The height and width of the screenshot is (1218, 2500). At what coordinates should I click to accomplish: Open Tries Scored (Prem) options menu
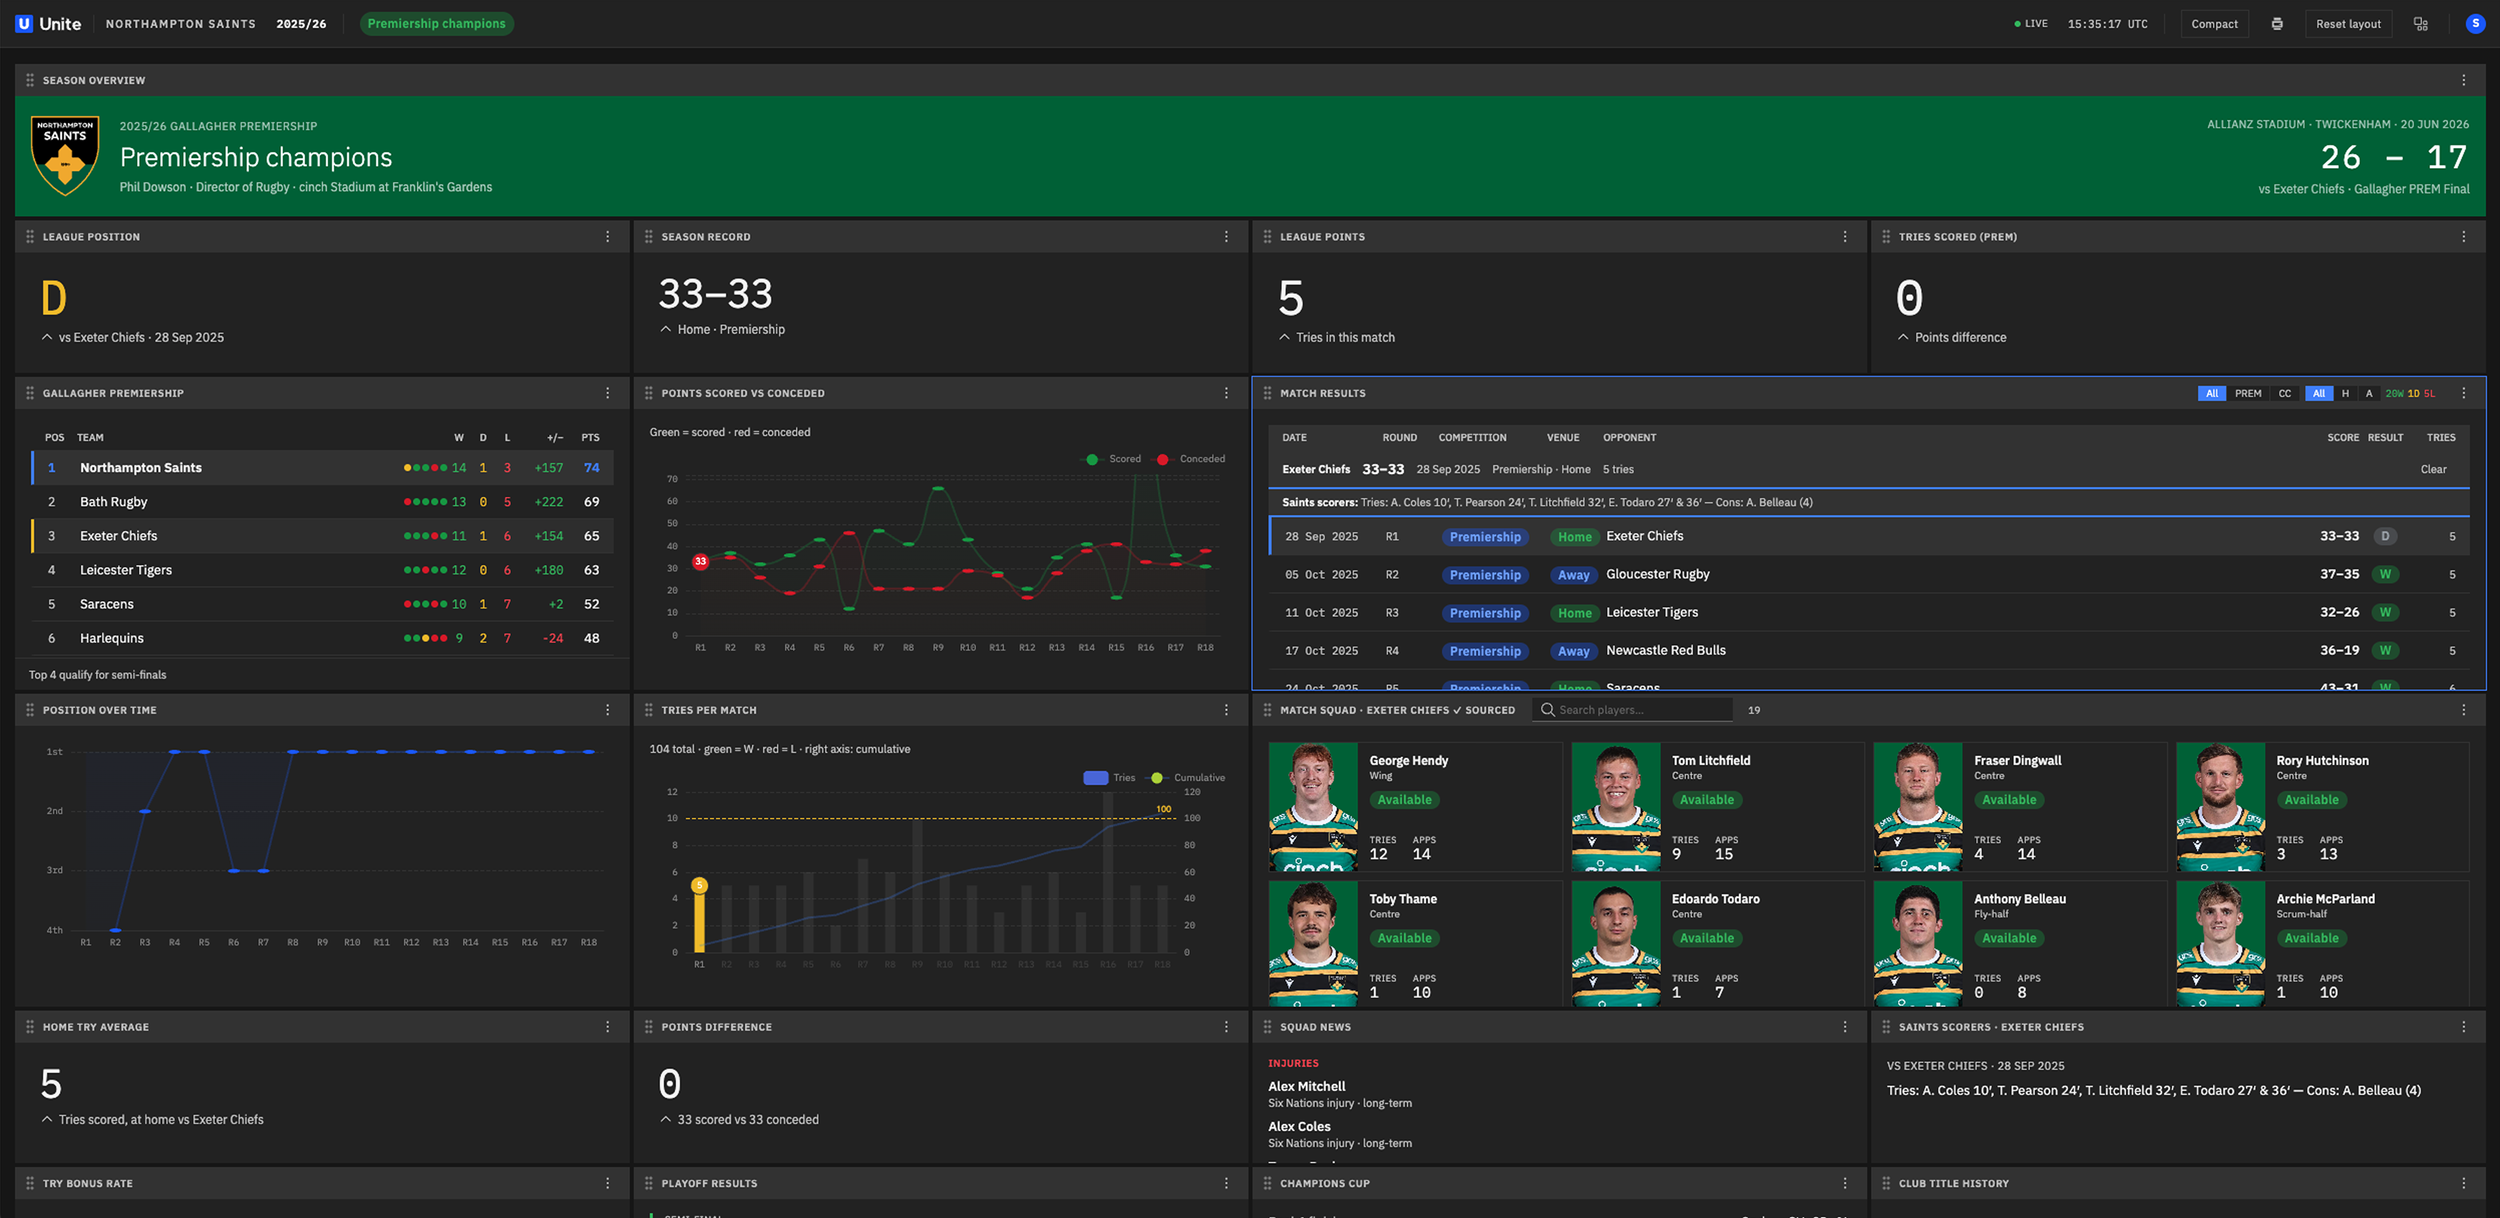point(2463,237)
